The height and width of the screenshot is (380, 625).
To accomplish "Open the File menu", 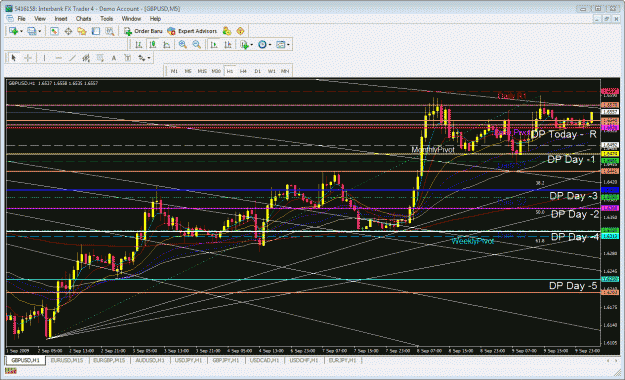I will click(21, 19).
